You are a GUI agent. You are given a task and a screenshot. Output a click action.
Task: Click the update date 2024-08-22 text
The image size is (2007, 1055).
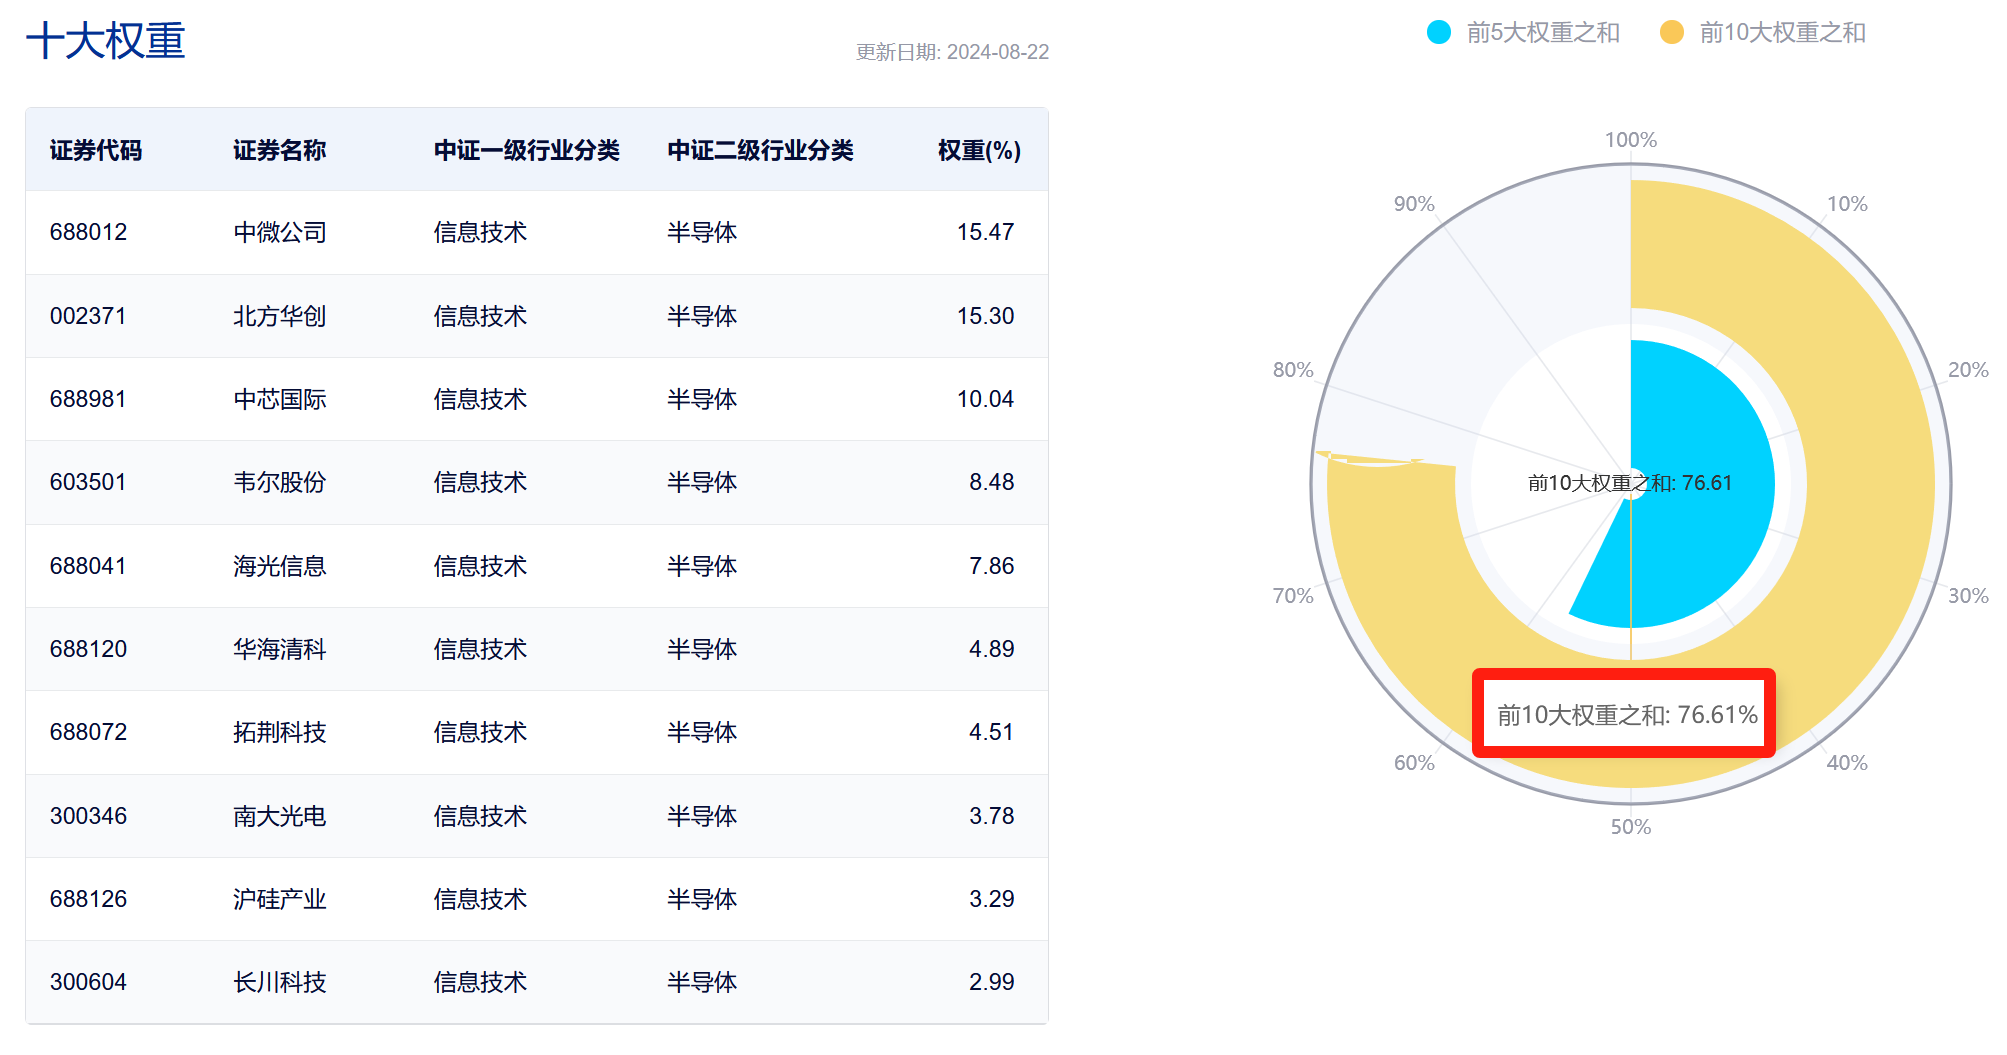[952, 52]
